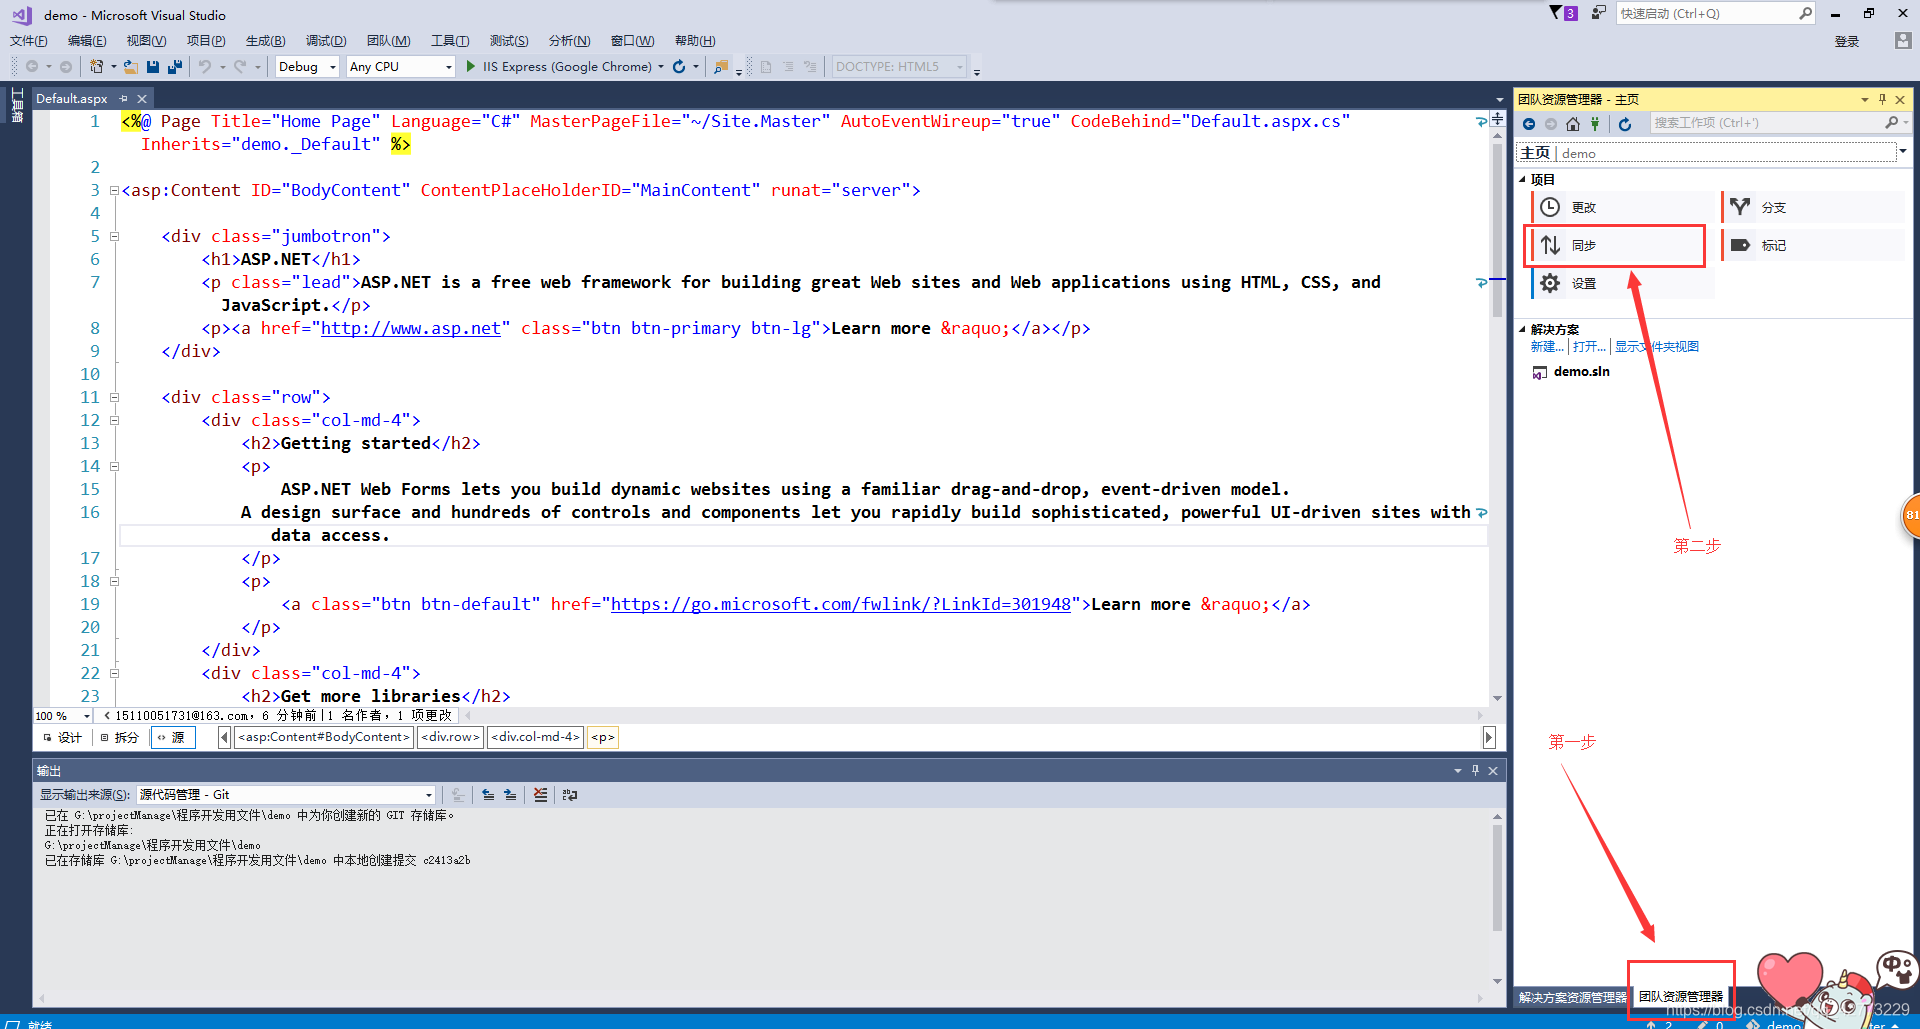Open the 工具(T) menu
The height and width of the screenshot is (1029, 1920).
450,41
